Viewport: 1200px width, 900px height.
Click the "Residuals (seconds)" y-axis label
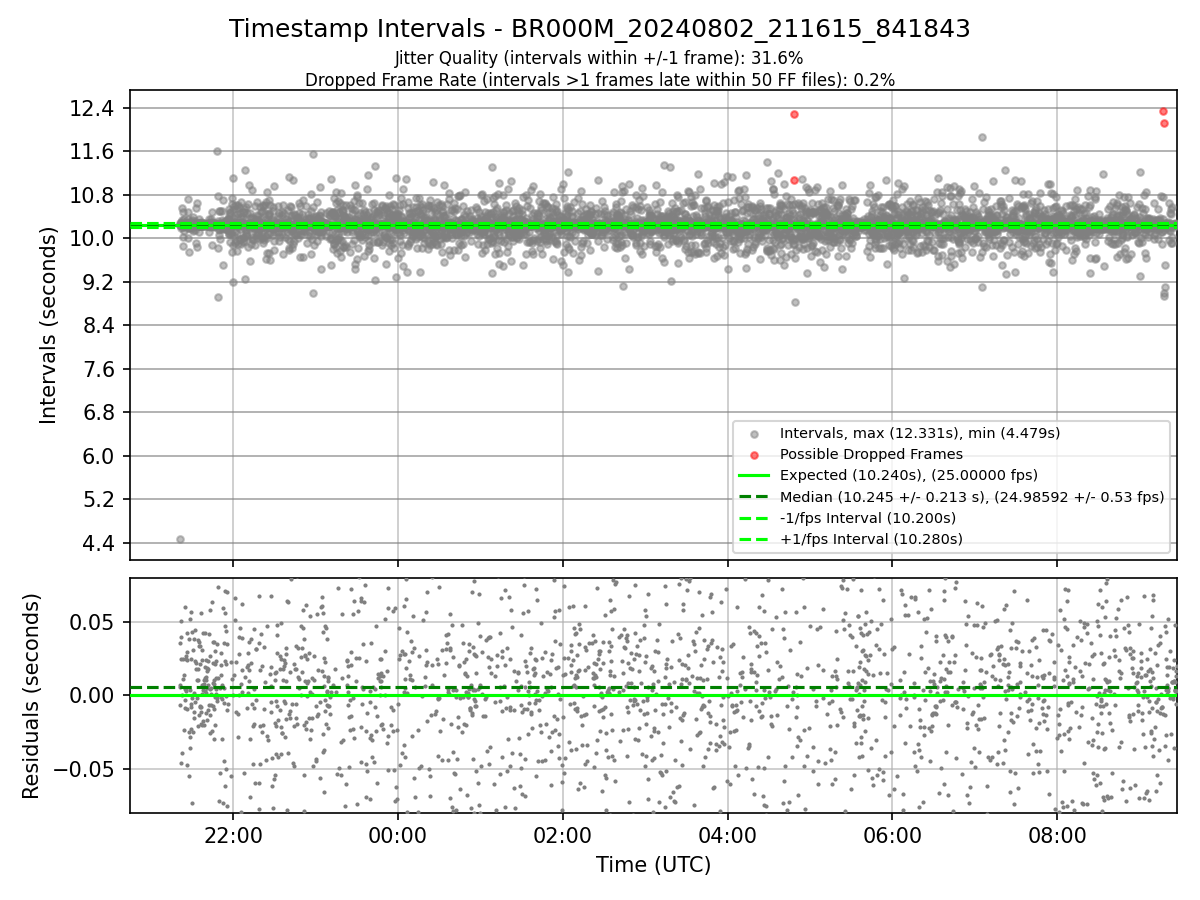pos(31,696)
